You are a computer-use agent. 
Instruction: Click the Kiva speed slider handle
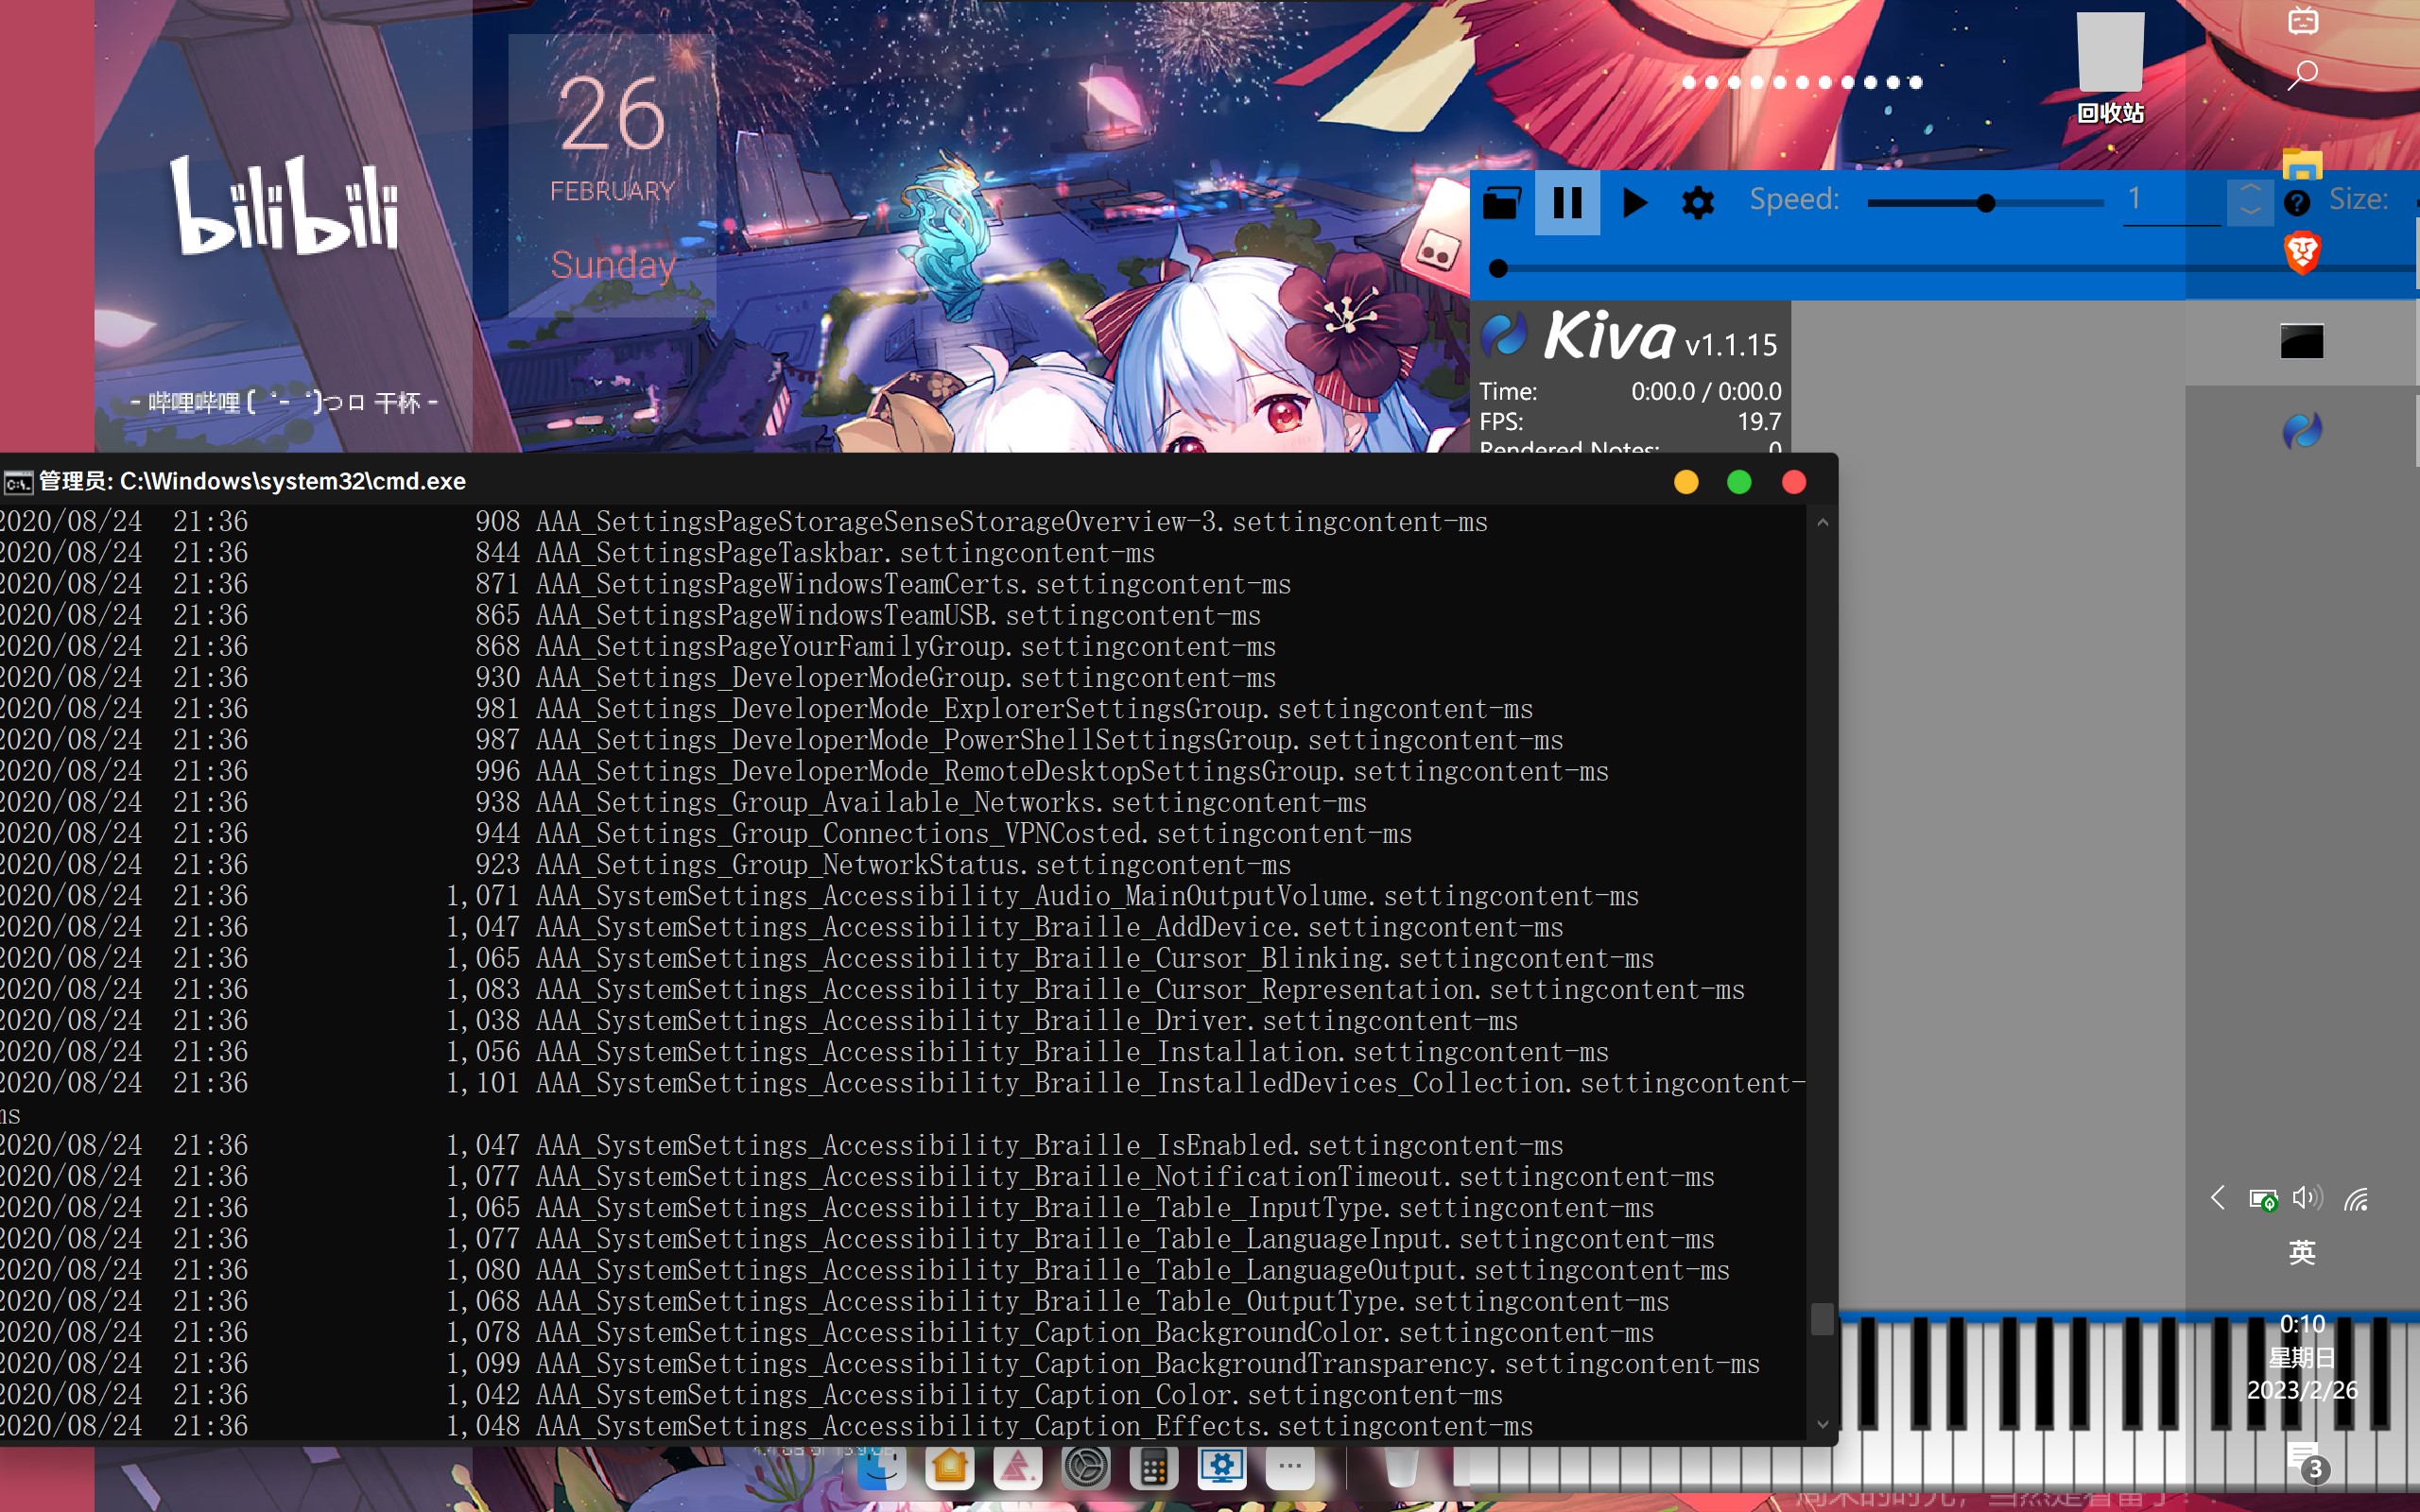1986,204
